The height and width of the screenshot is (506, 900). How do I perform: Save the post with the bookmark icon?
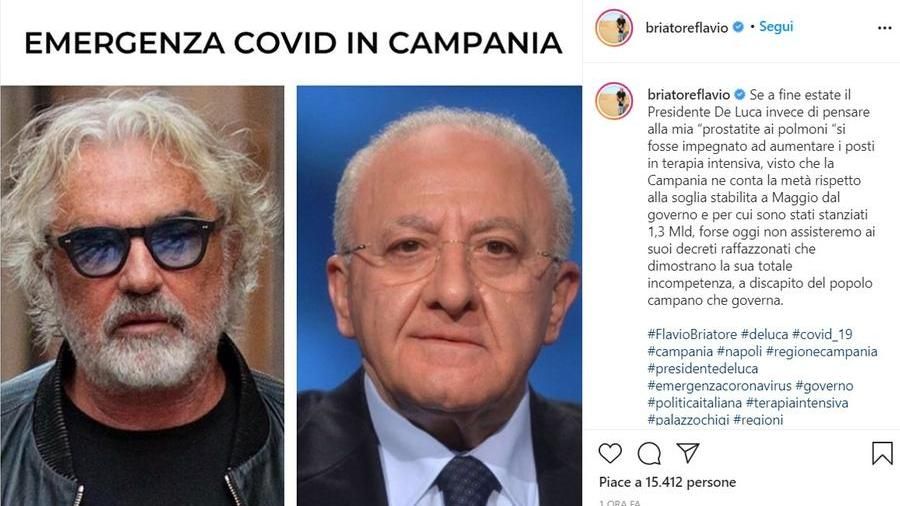[x=882, y=453]
